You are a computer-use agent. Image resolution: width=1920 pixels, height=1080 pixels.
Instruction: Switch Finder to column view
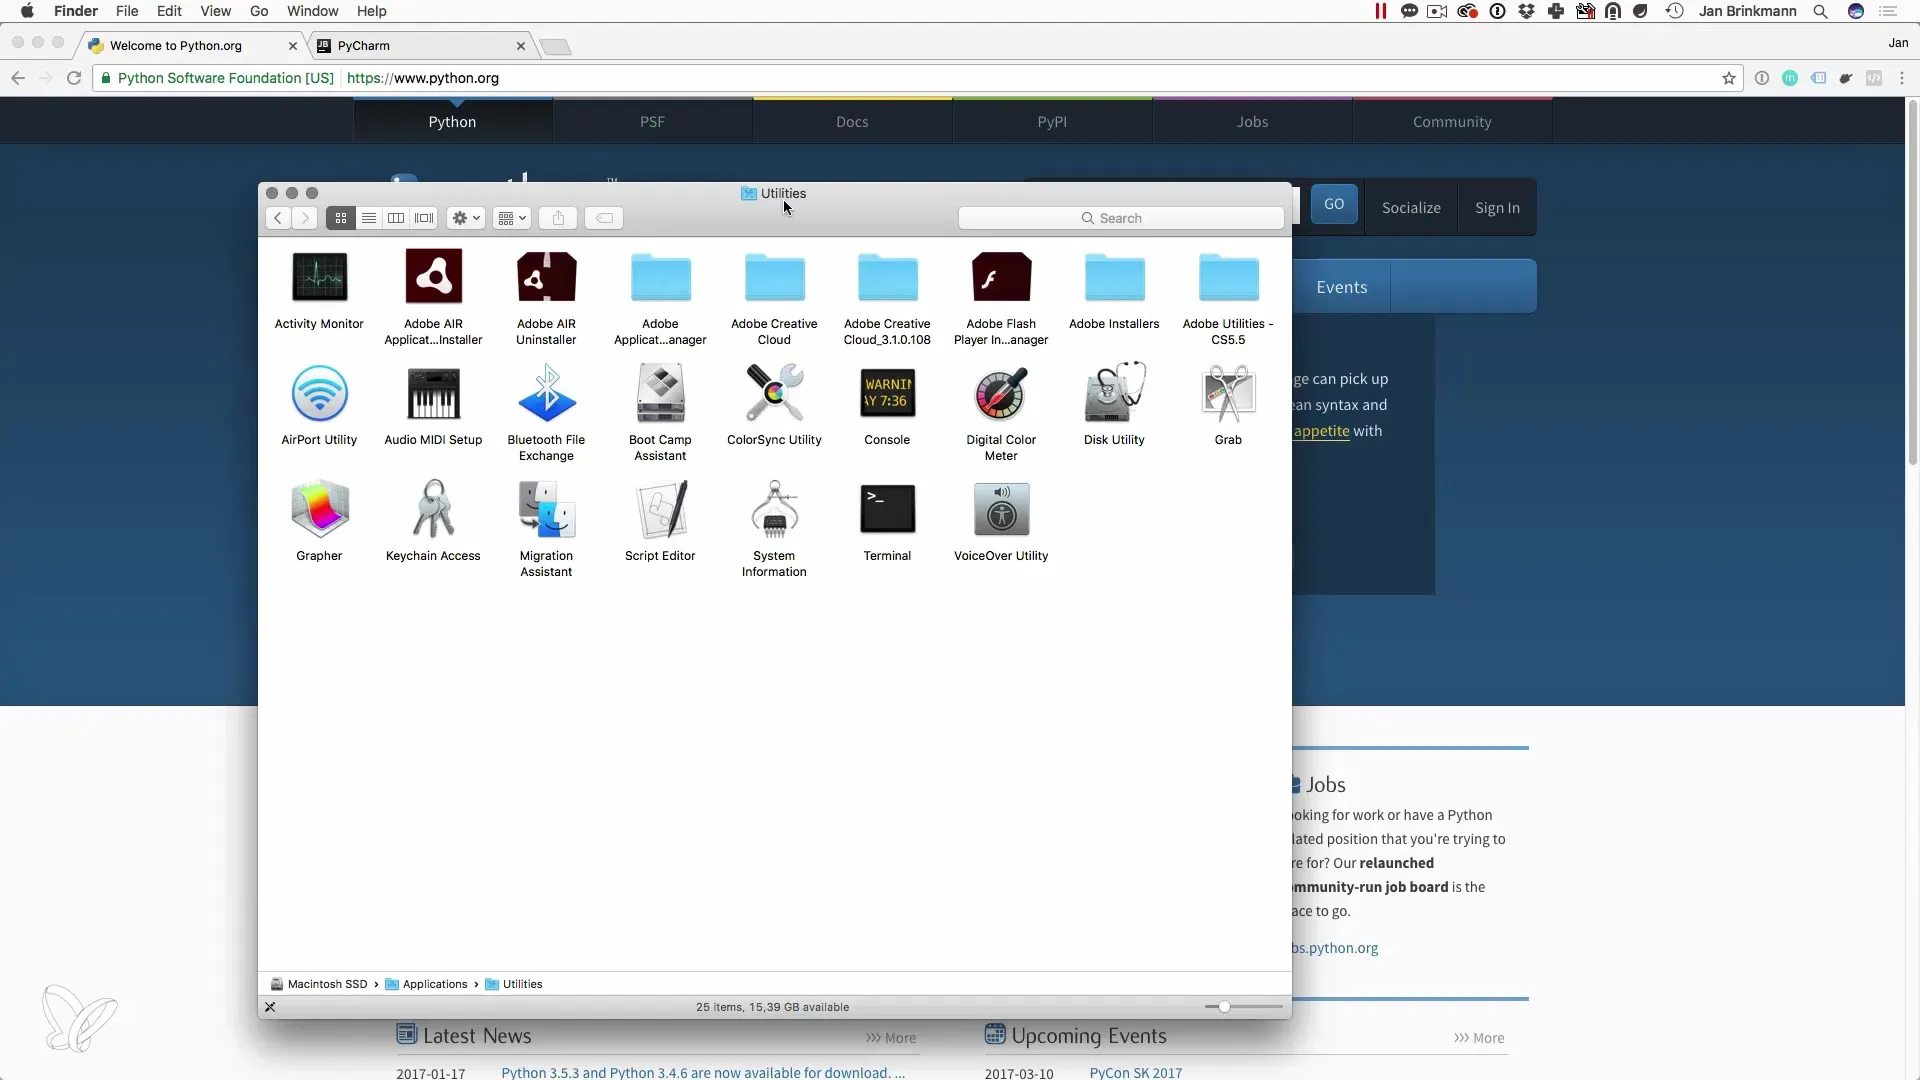coord(396,218)
